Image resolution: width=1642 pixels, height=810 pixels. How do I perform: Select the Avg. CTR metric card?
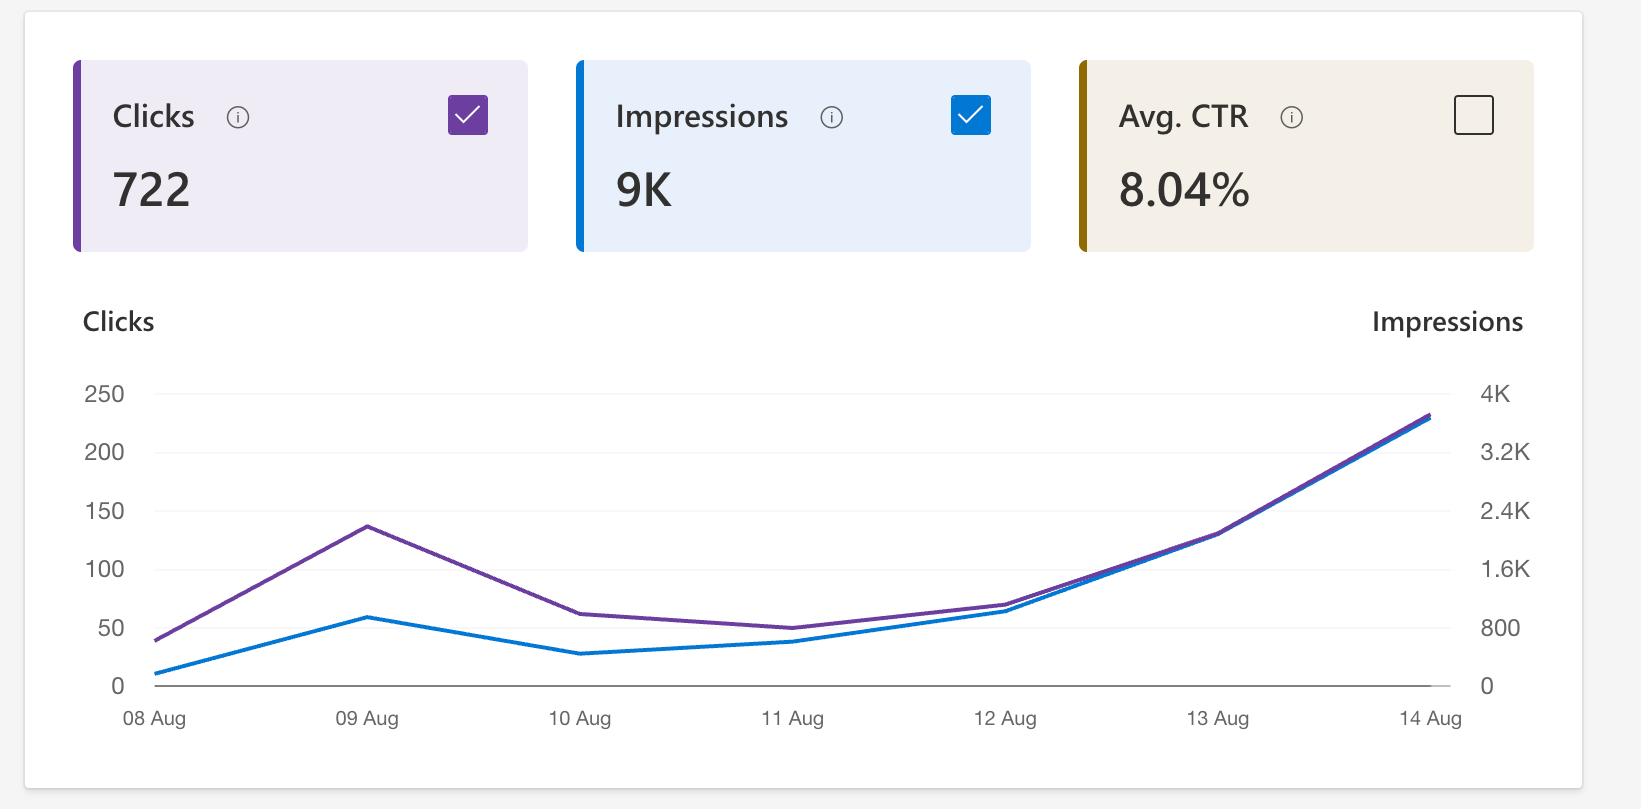pyautogui.click(x=1306, y=156)
